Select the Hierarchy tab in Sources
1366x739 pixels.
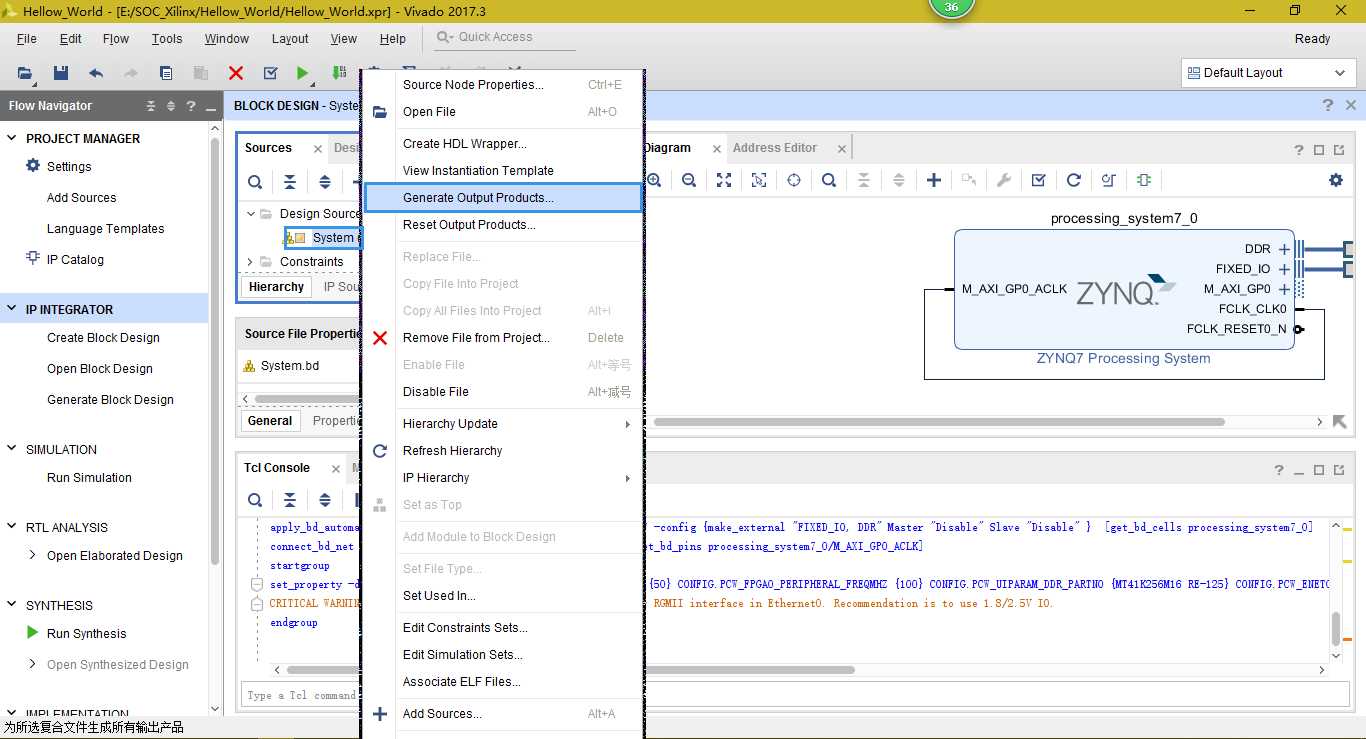click(276, 286)
